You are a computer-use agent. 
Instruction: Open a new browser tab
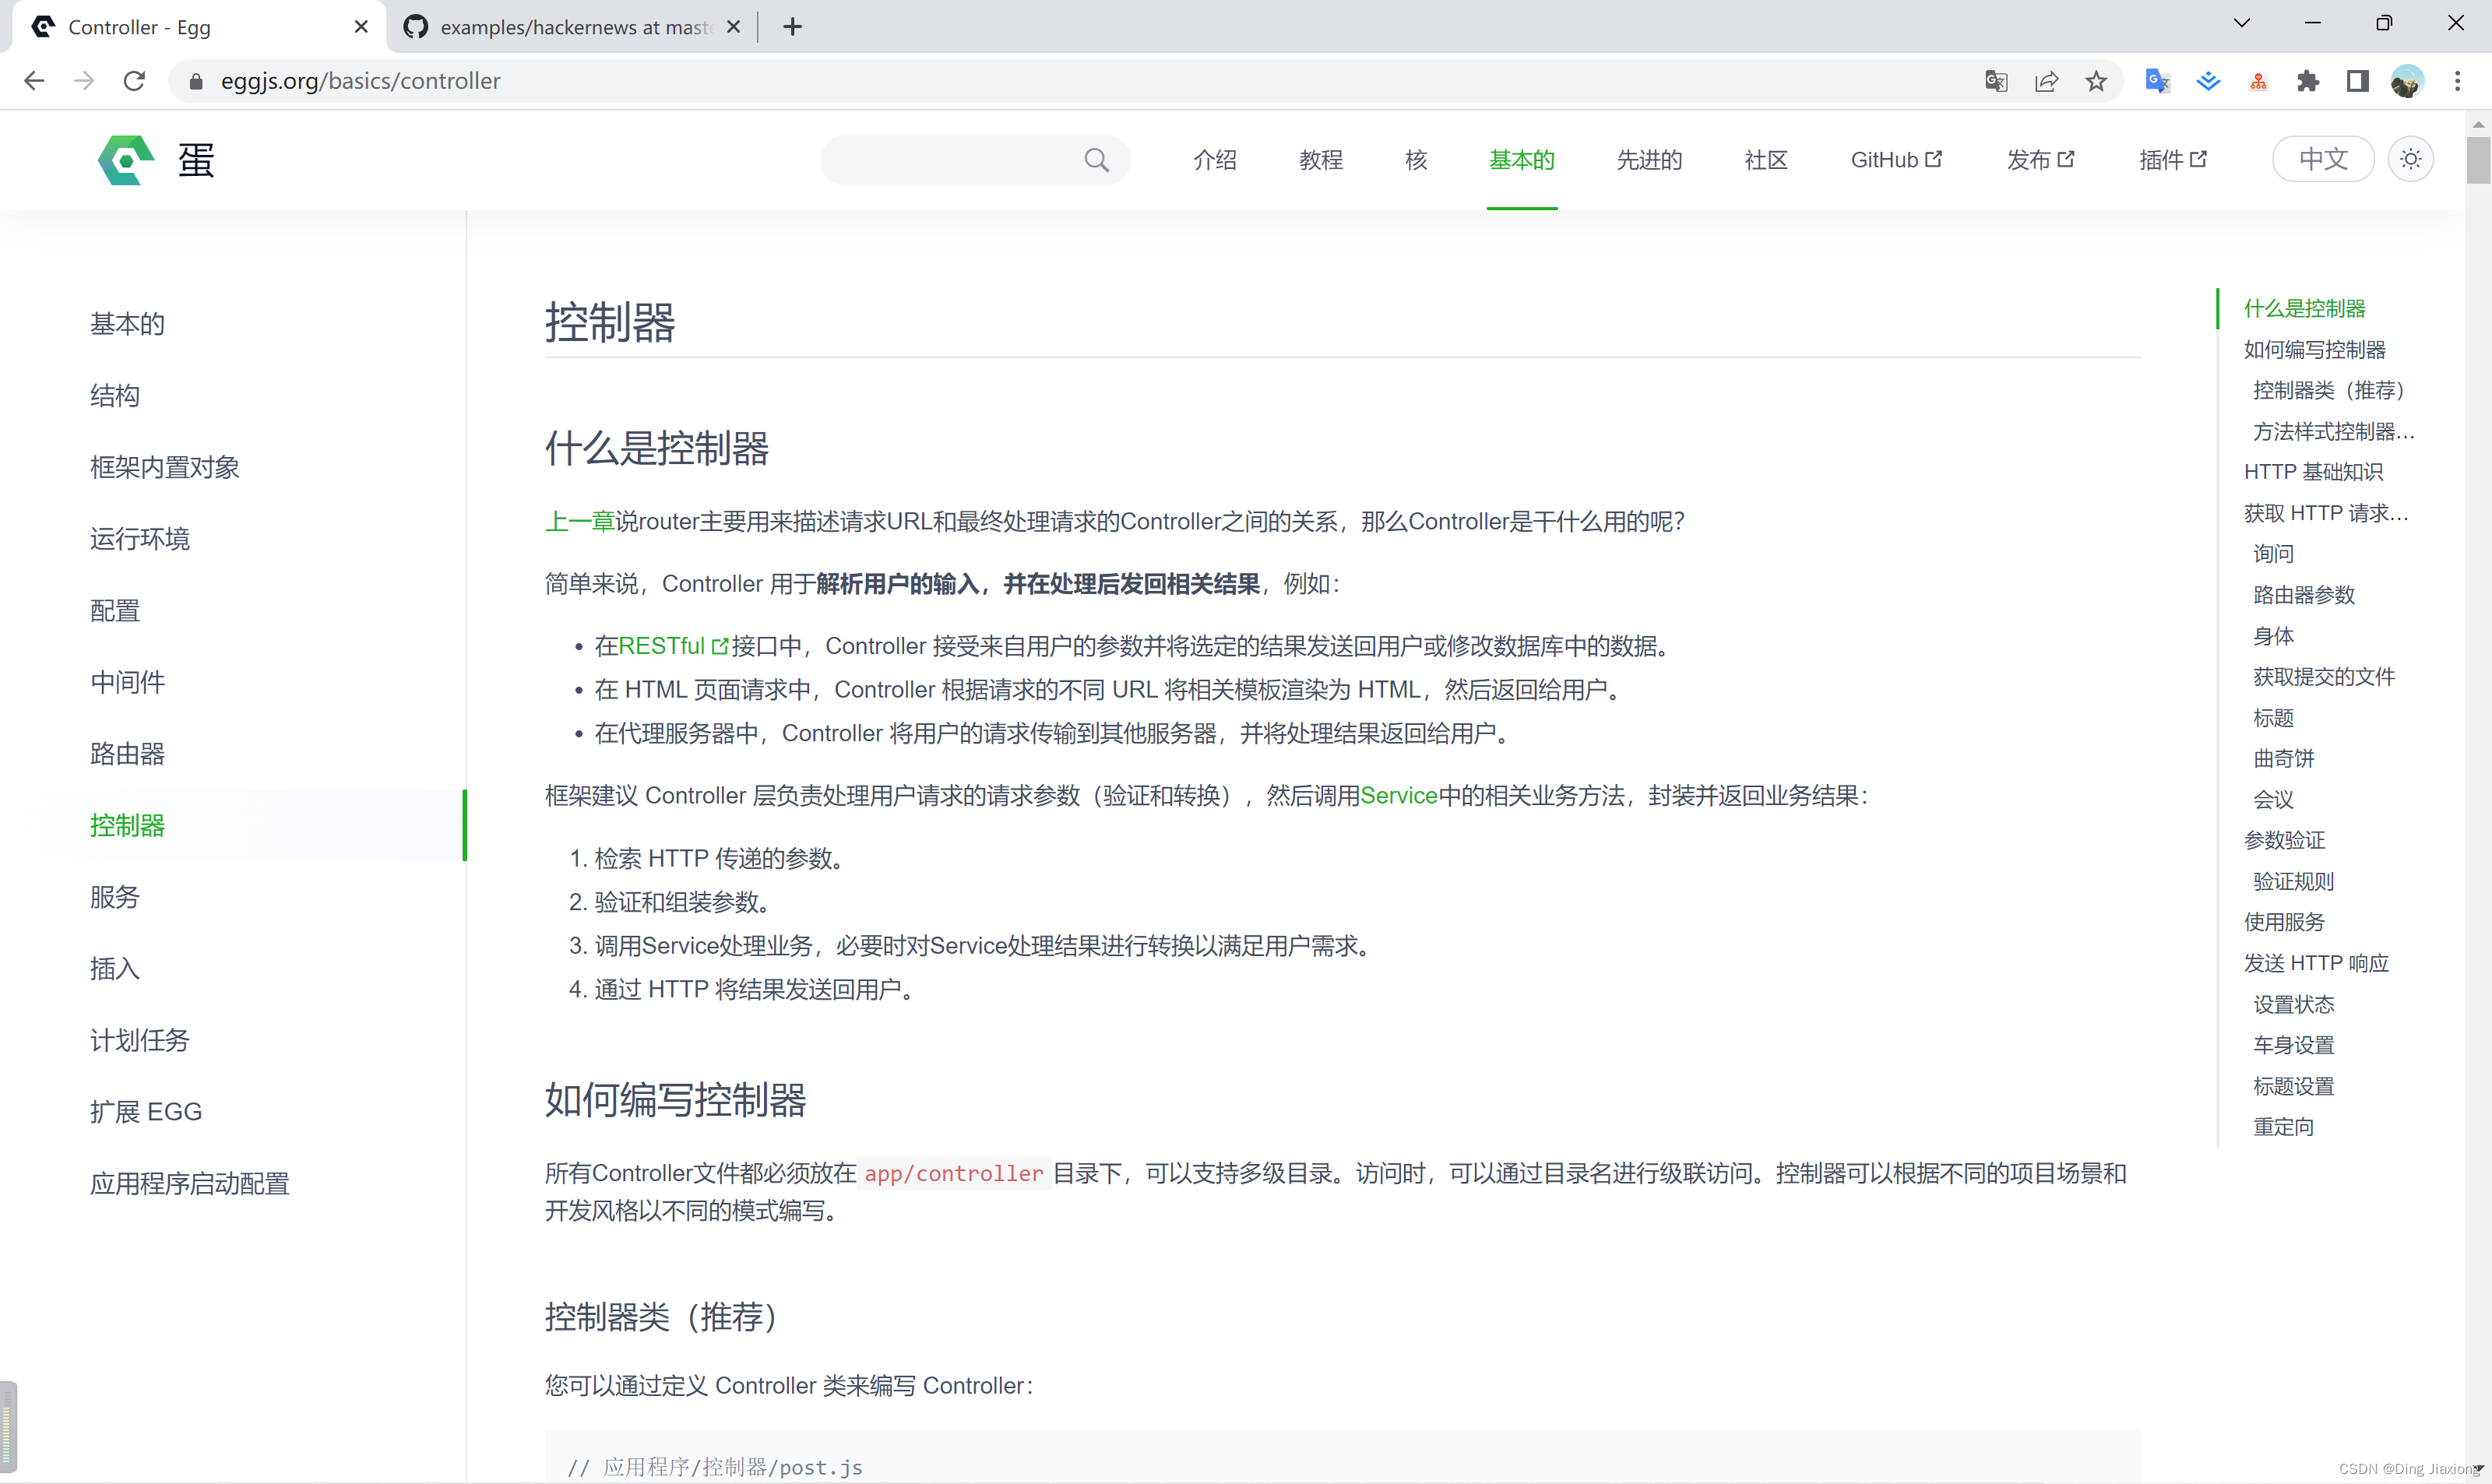click(792, 27)
